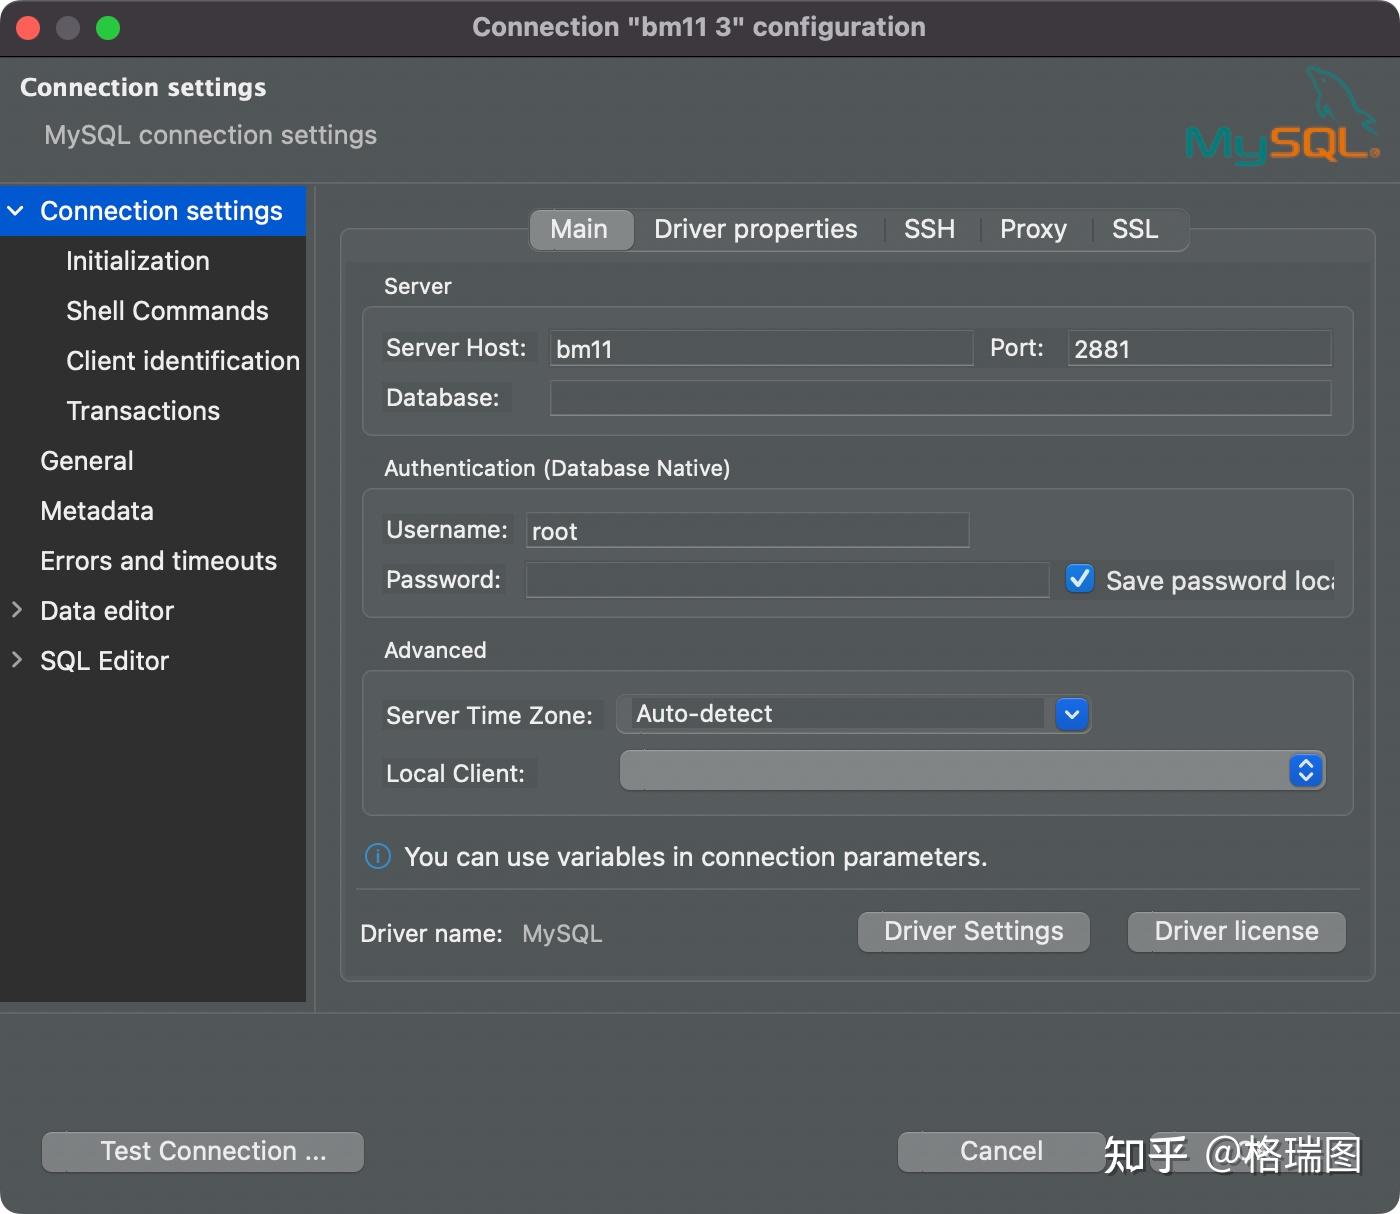Select Transactions in the sidebar

[x=153, y=411]
